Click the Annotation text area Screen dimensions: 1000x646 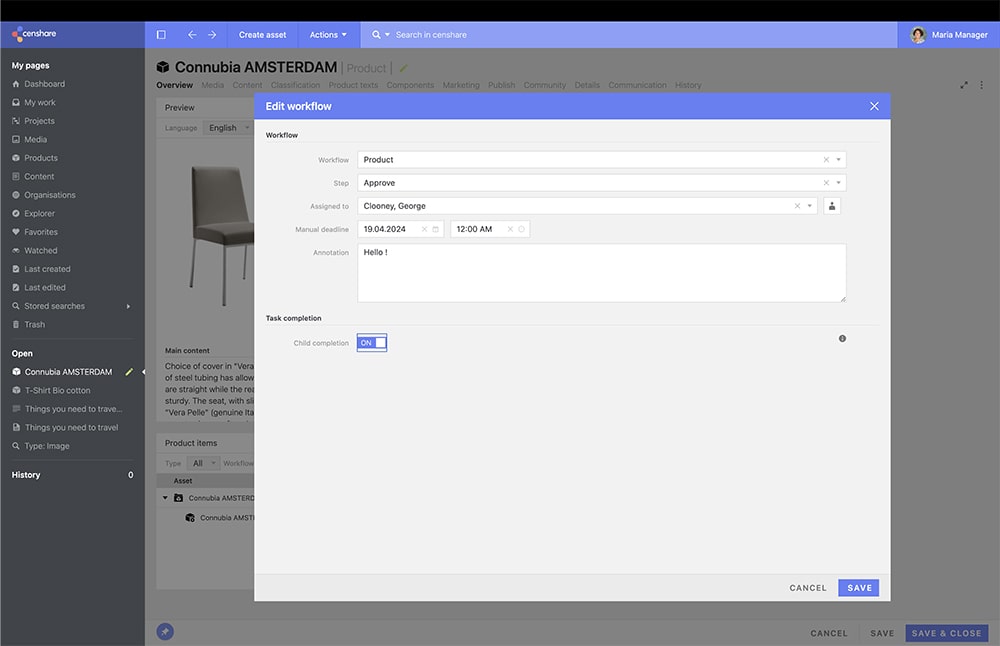point(601,273)
